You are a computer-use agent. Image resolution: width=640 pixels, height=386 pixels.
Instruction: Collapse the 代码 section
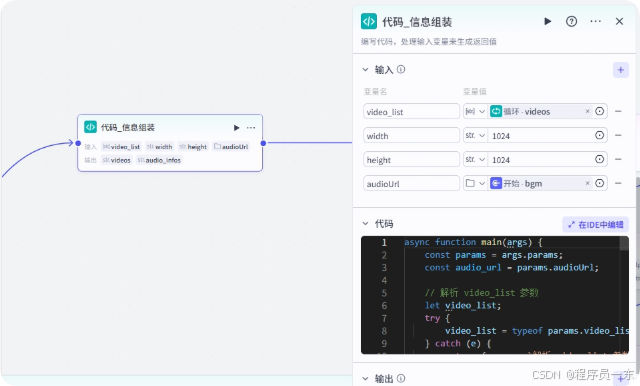click(365, 224)
